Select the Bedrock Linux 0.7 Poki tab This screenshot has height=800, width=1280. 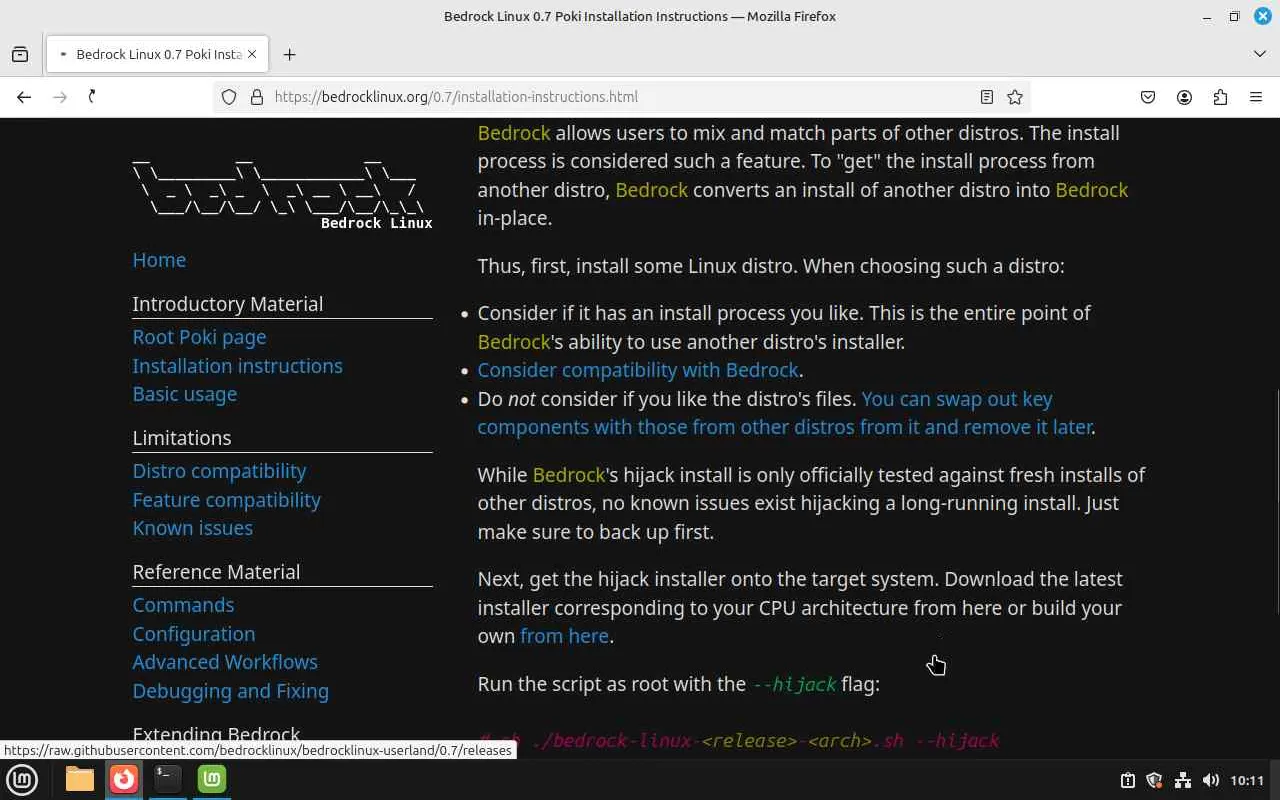click(x=157, y=54)
